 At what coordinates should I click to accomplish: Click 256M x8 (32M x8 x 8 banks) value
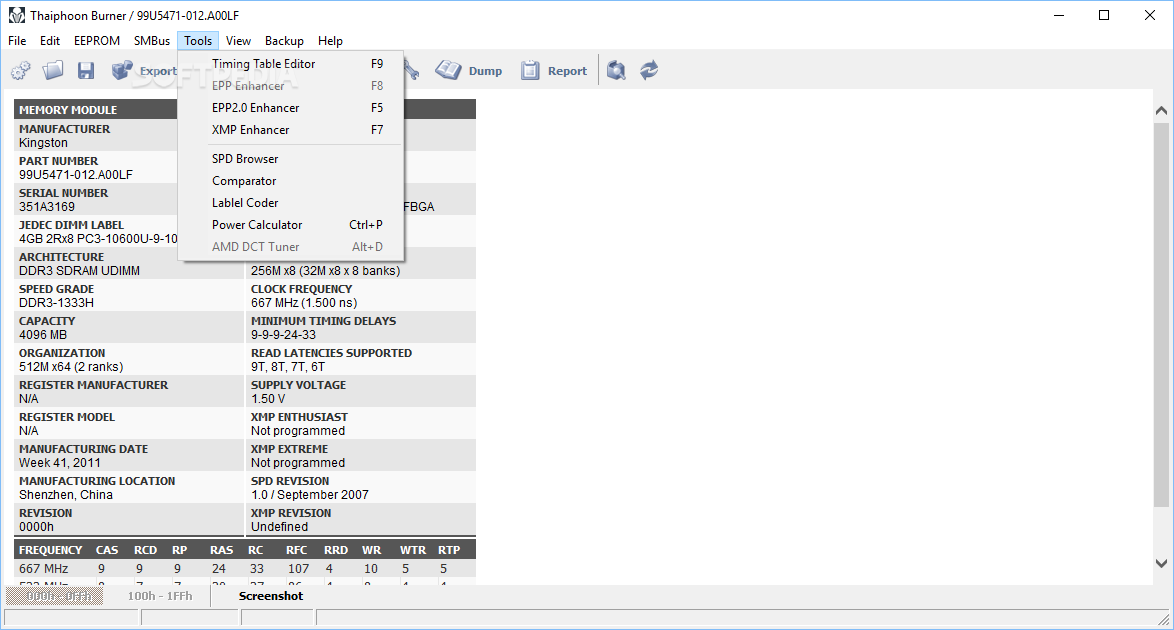(326, 270)
